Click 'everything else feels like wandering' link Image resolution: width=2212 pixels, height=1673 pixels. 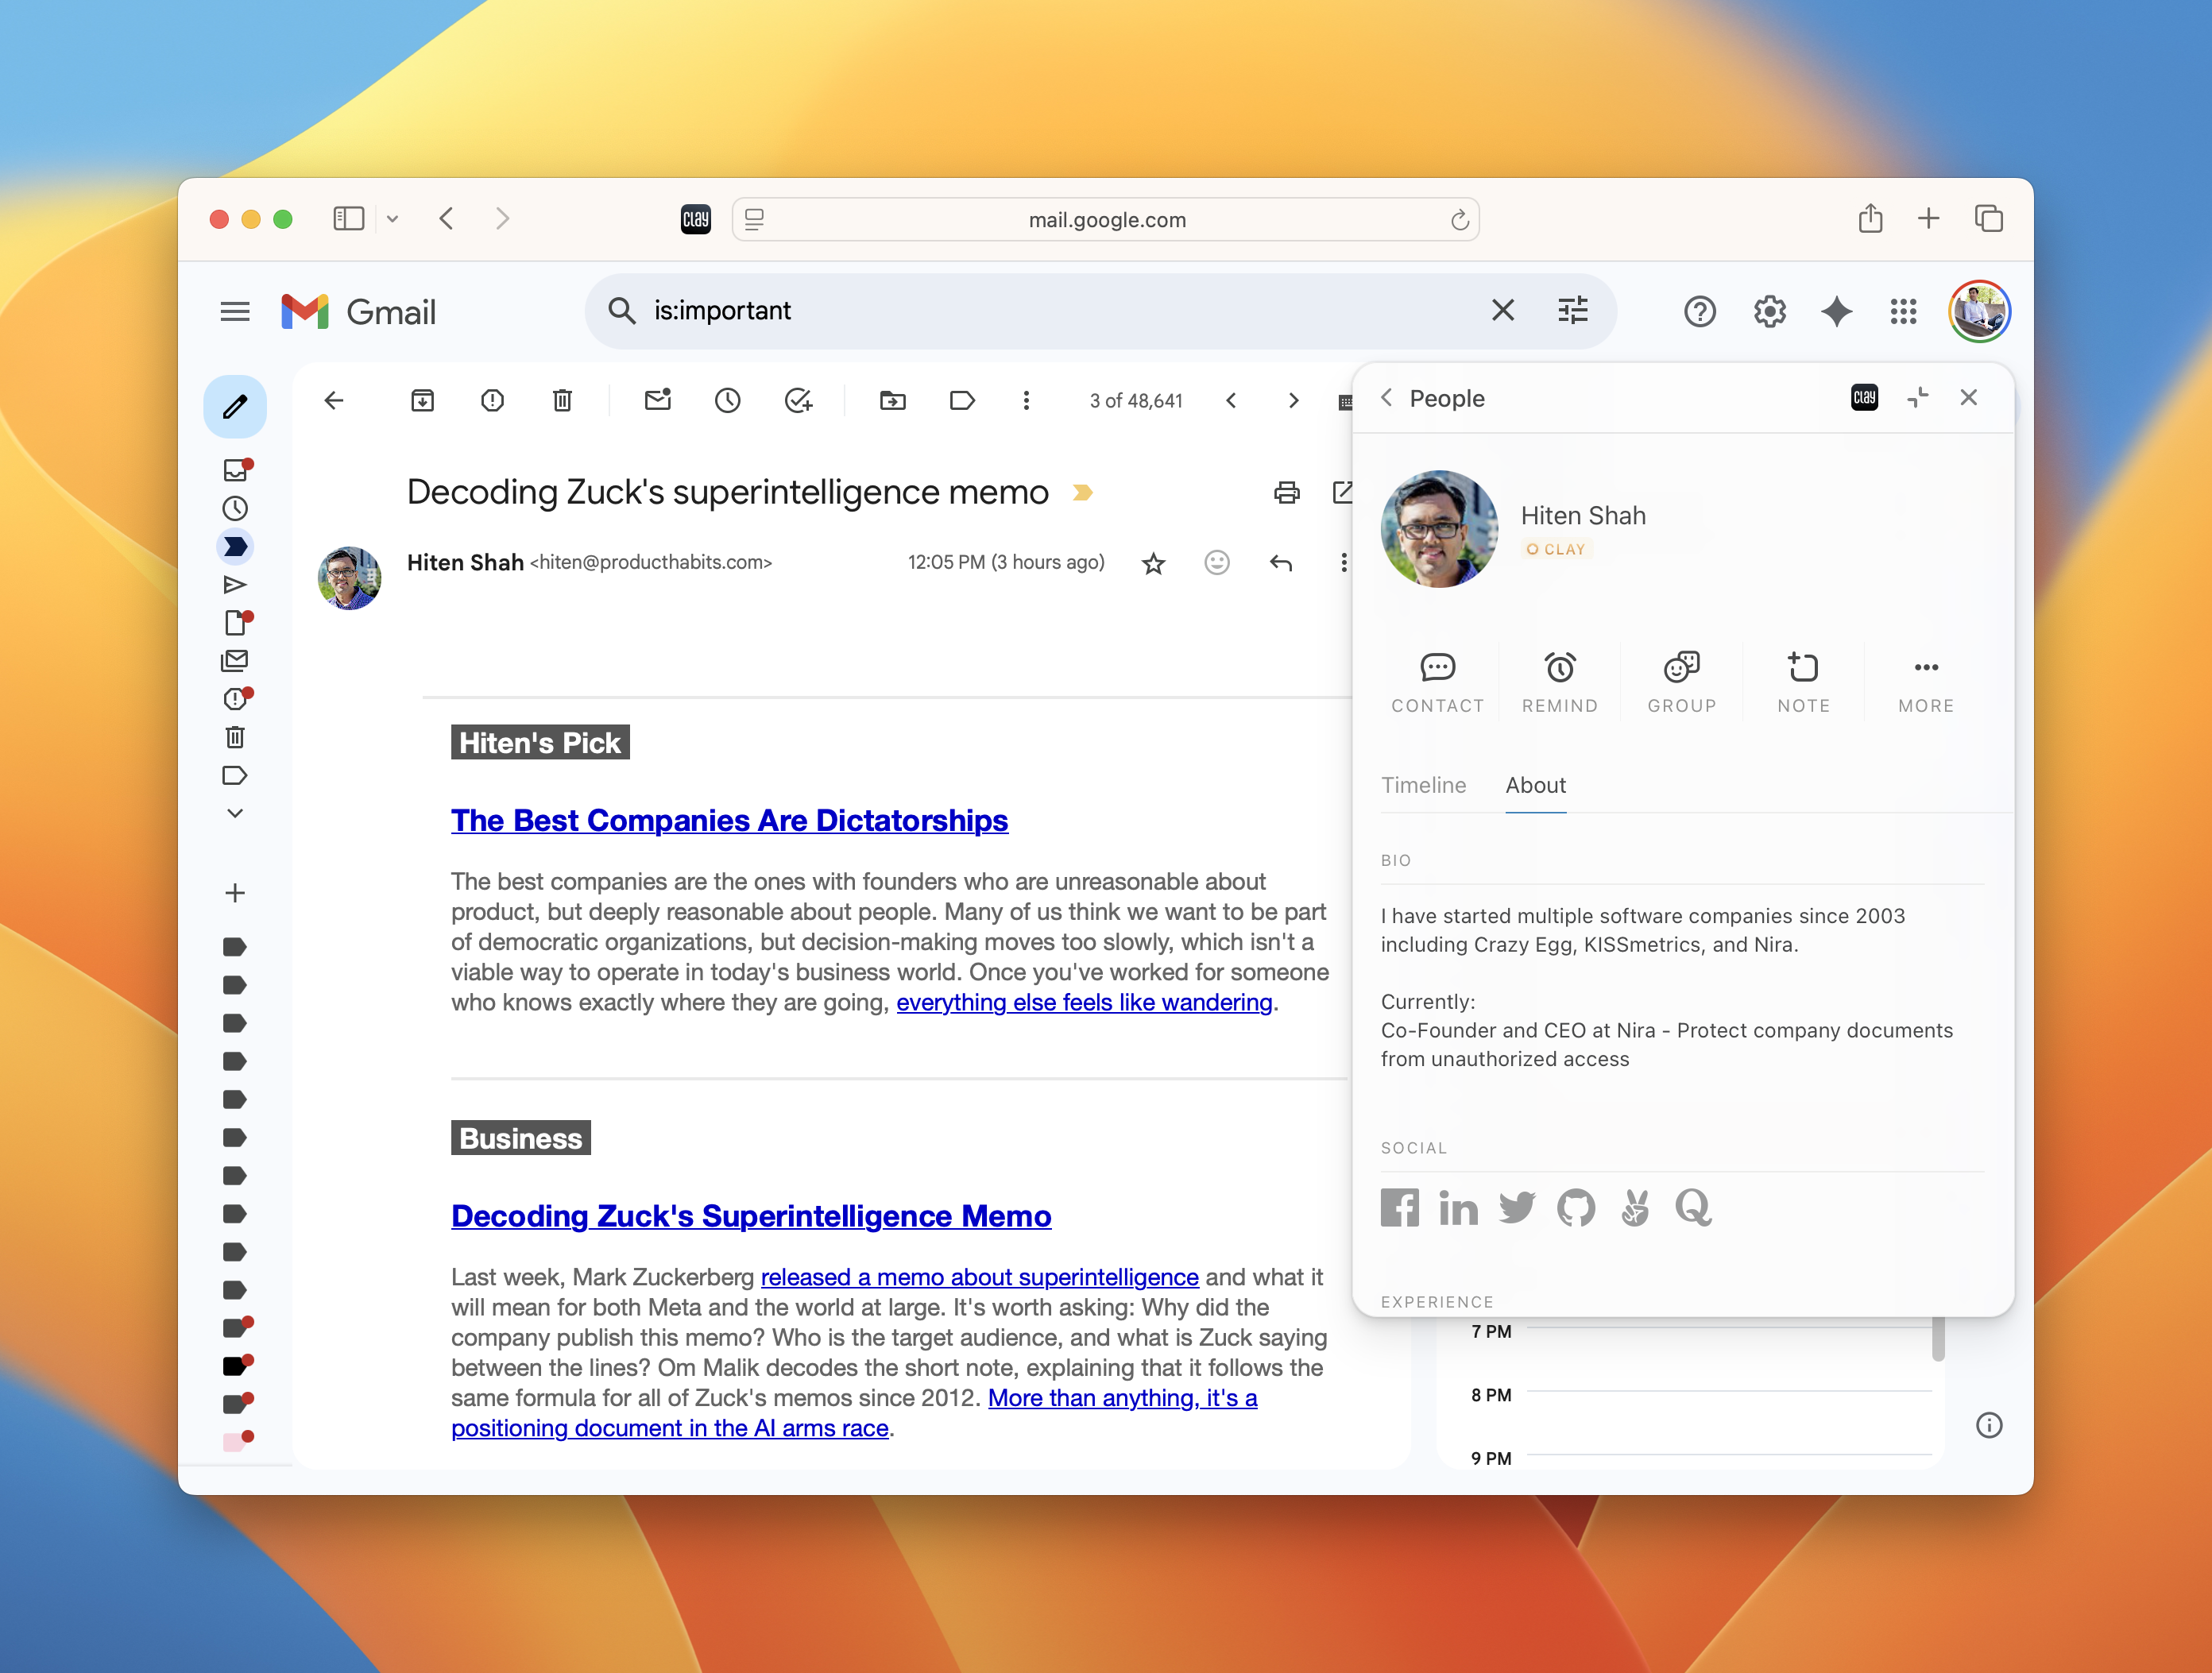tap(1084, 1002)
